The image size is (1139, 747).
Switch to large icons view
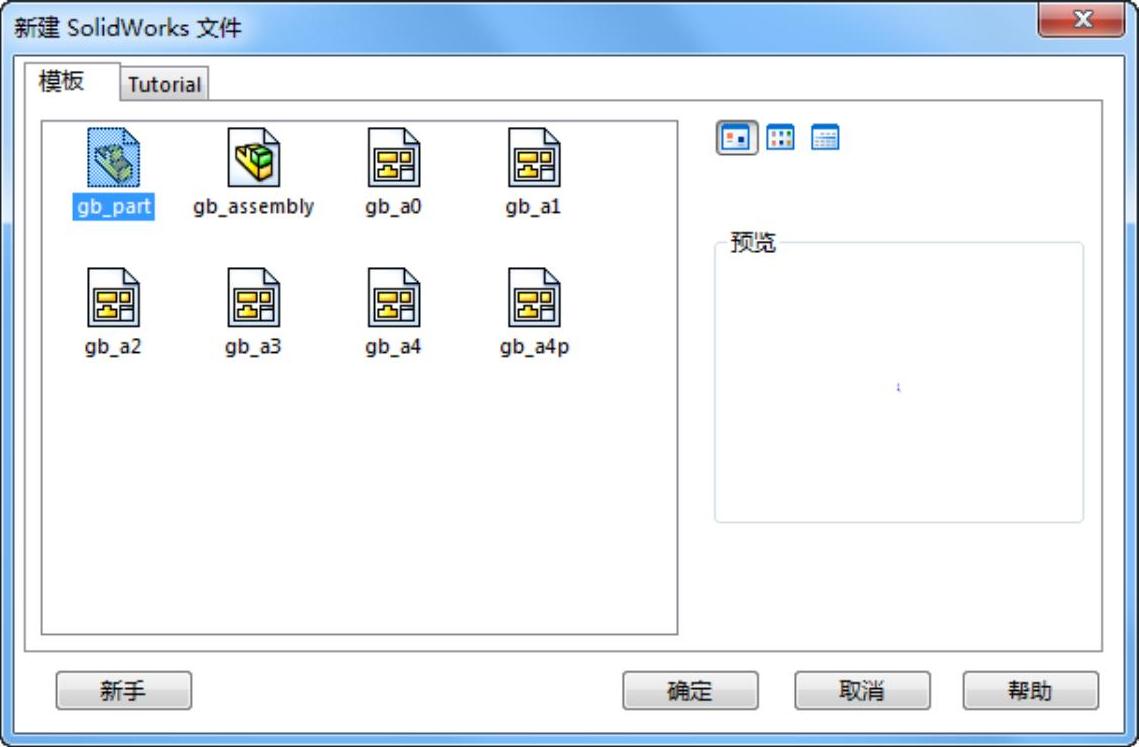point(737,137)
